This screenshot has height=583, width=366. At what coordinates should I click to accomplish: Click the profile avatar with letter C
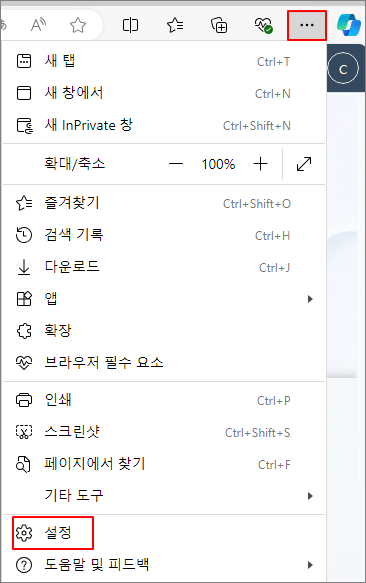tap(343, 69)
